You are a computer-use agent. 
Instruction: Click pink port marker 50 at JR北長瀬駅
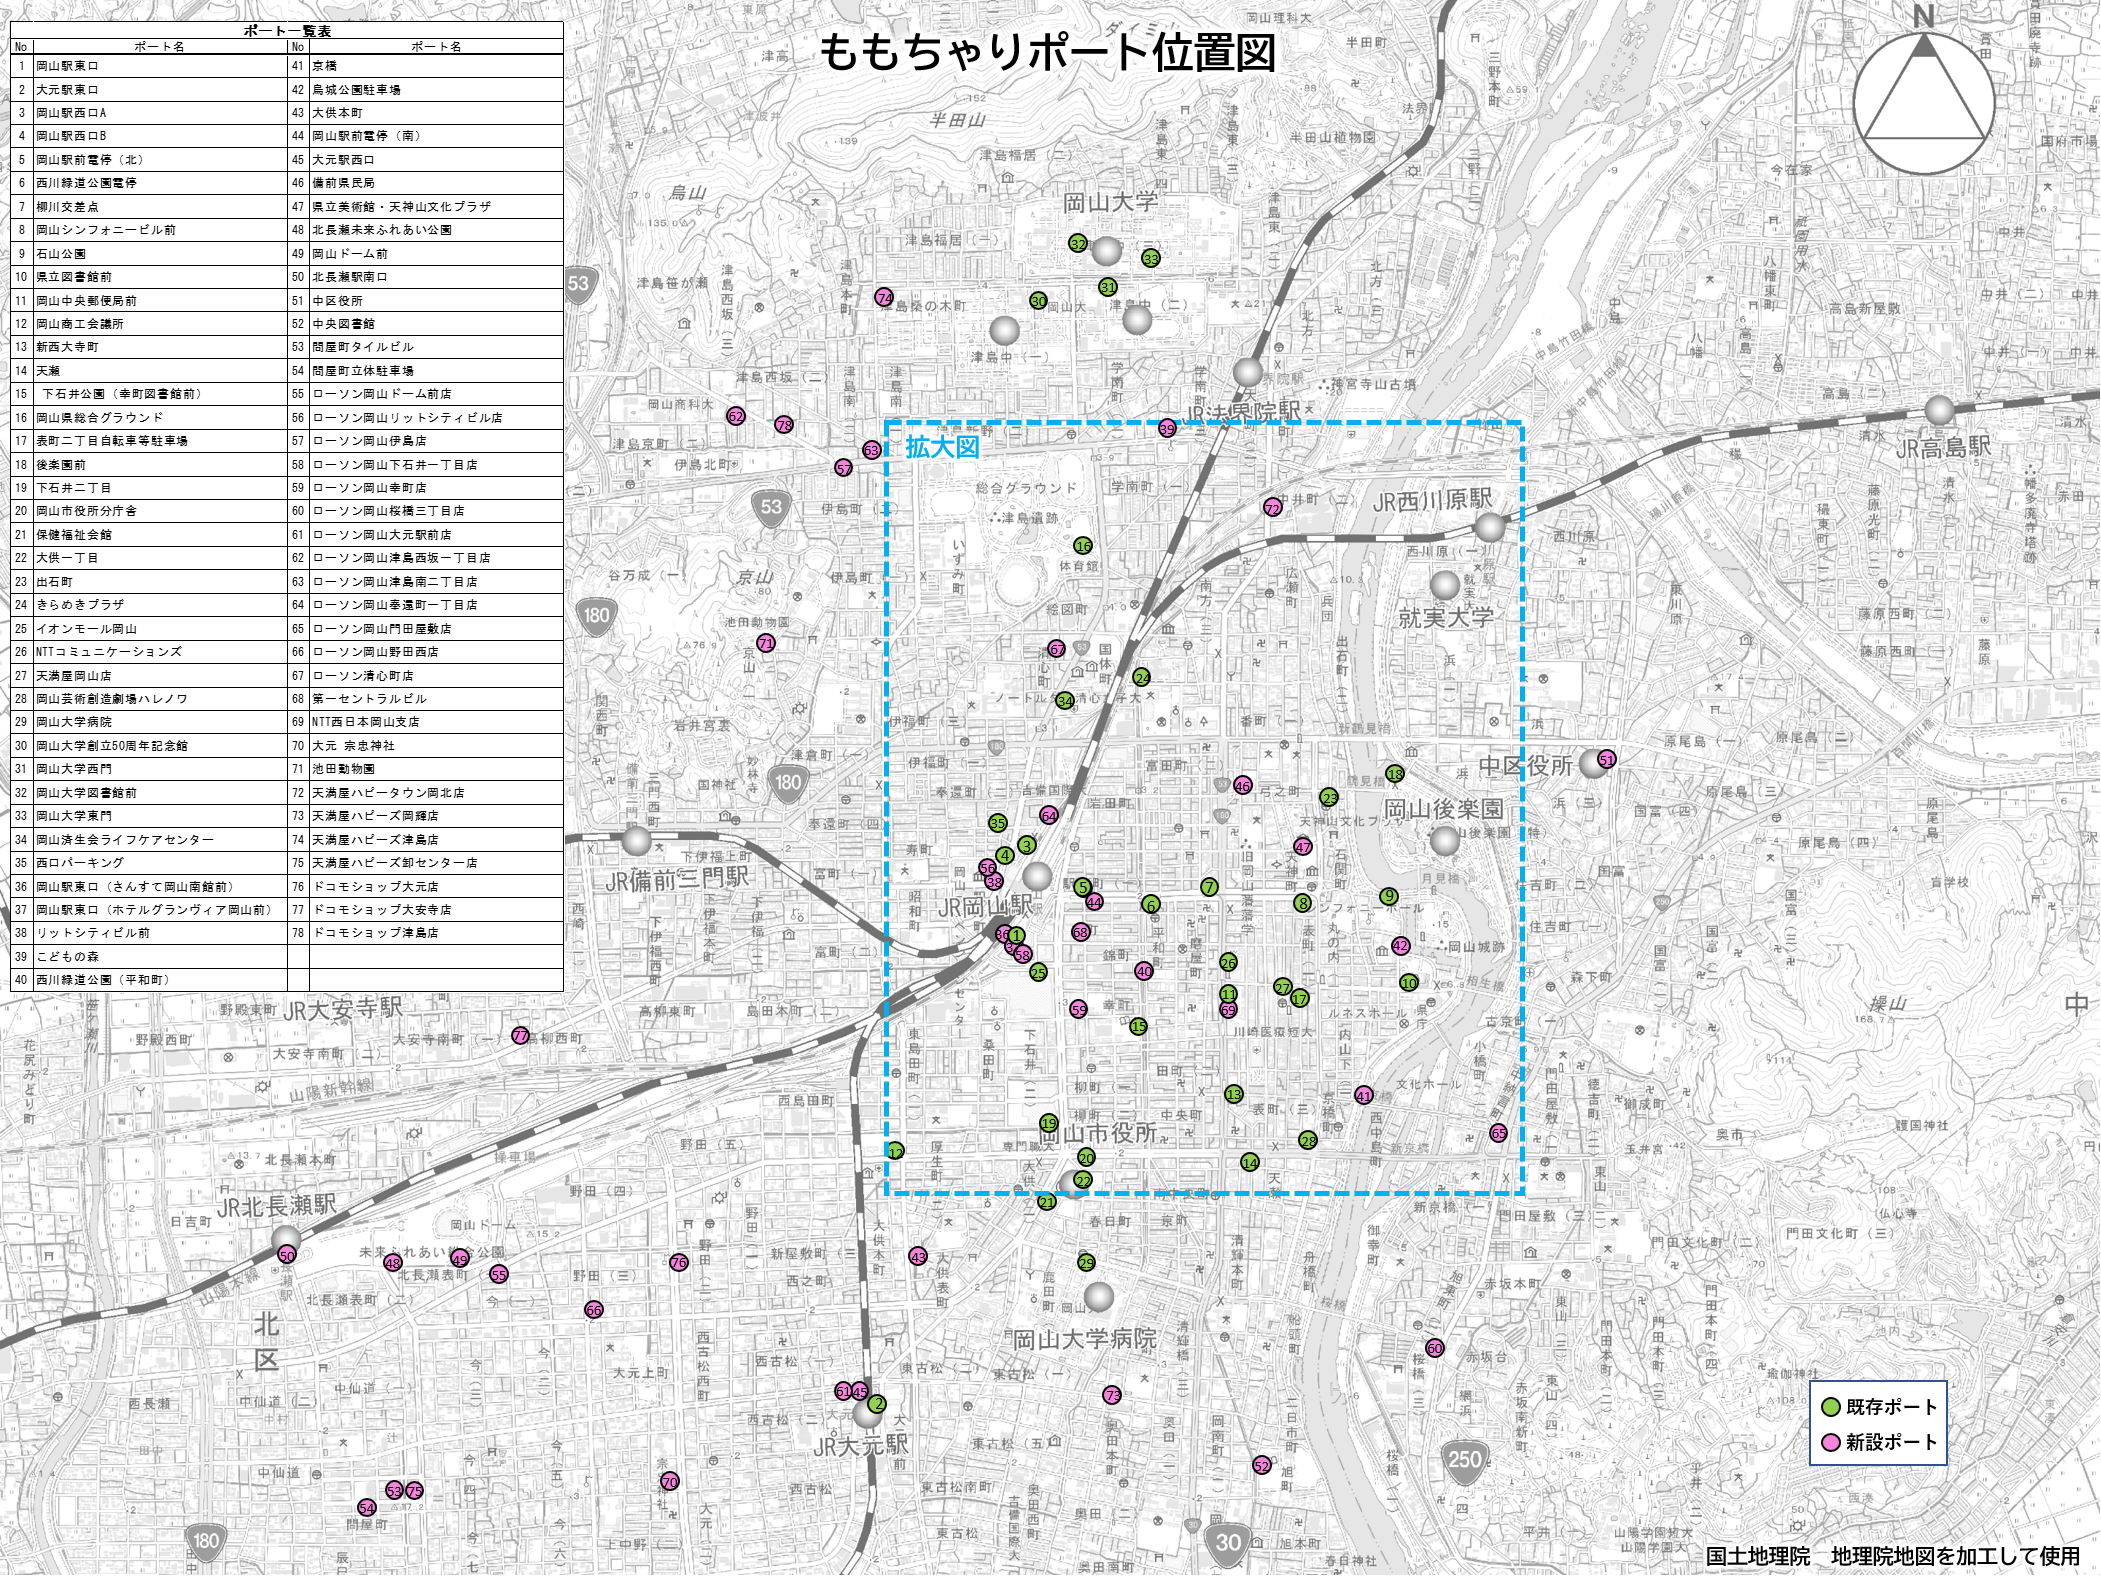(x=287, y=1255)
